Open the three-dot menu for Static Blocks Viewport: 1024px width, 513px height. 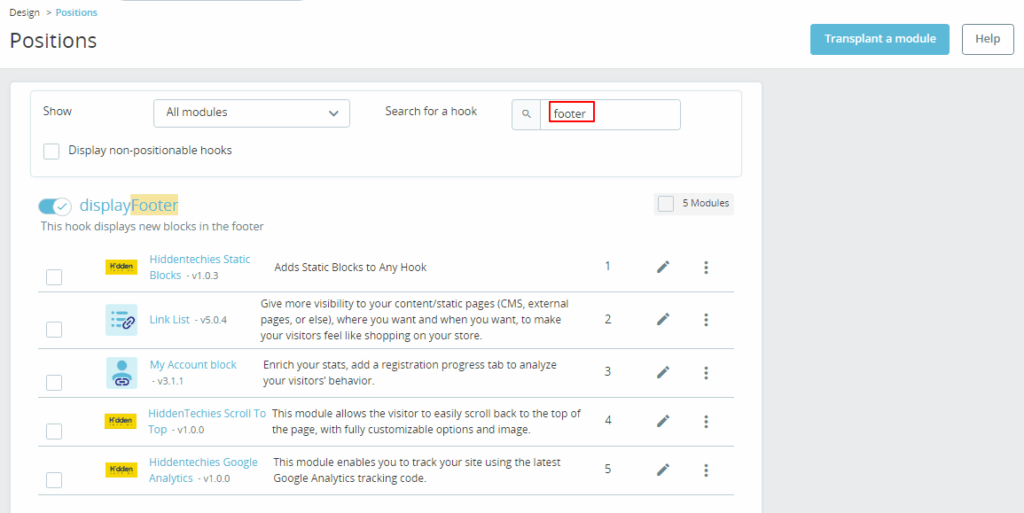tap(706, 267)
